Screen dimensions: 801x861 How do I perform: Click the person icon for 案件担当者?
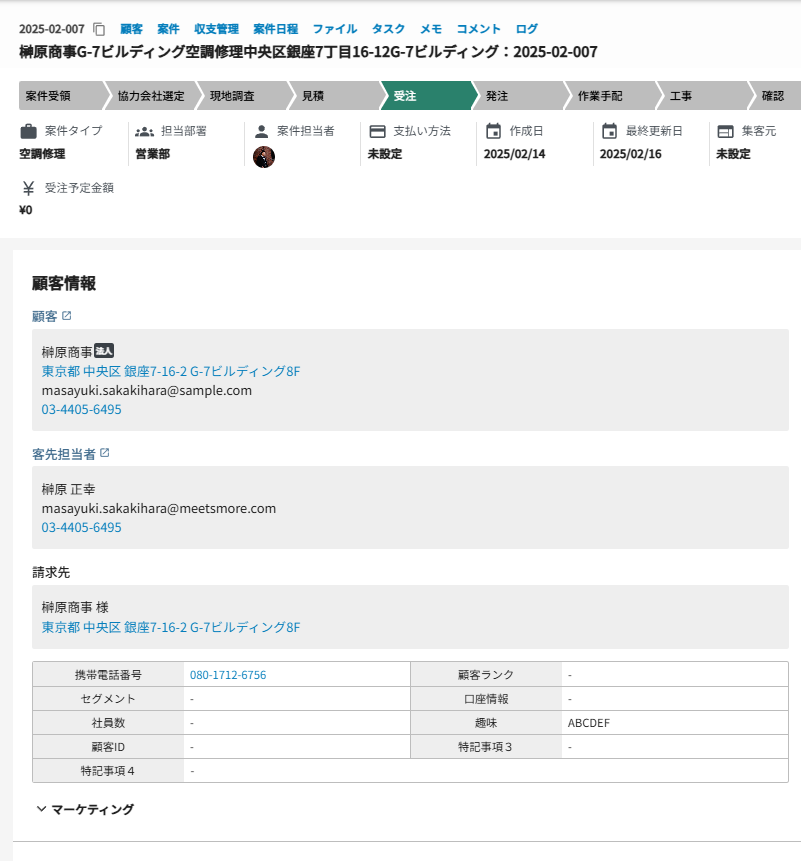pos(261,132)
